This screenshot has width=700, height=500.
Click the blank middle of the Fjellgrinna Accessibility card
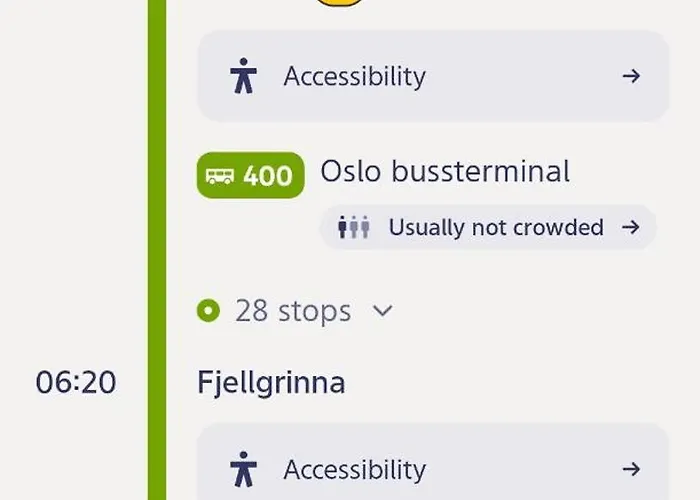point(520,469)
